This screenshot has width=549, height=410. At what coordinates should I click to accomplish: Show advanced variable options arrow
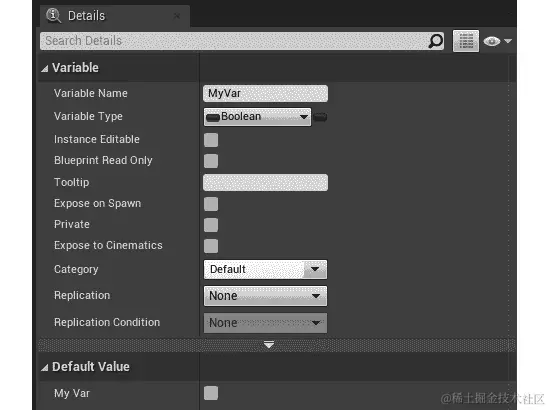pos(269,345)
